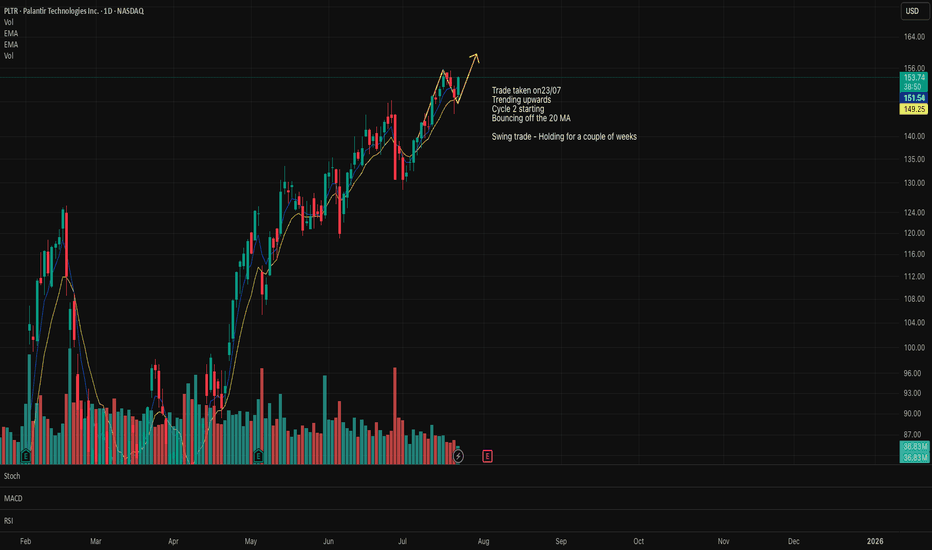Image resolution: width=932 pixels, height=550 pixels.
Task: Open the red upcoming earnings E marker
Action: 487,456
